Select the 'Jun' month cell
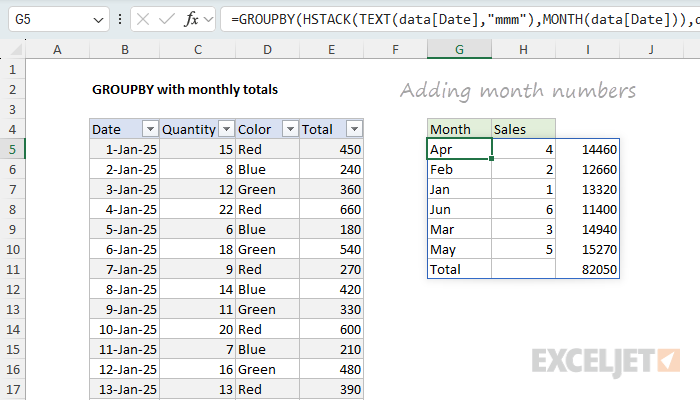Screen dimensions: 700x400 (459, 209)
